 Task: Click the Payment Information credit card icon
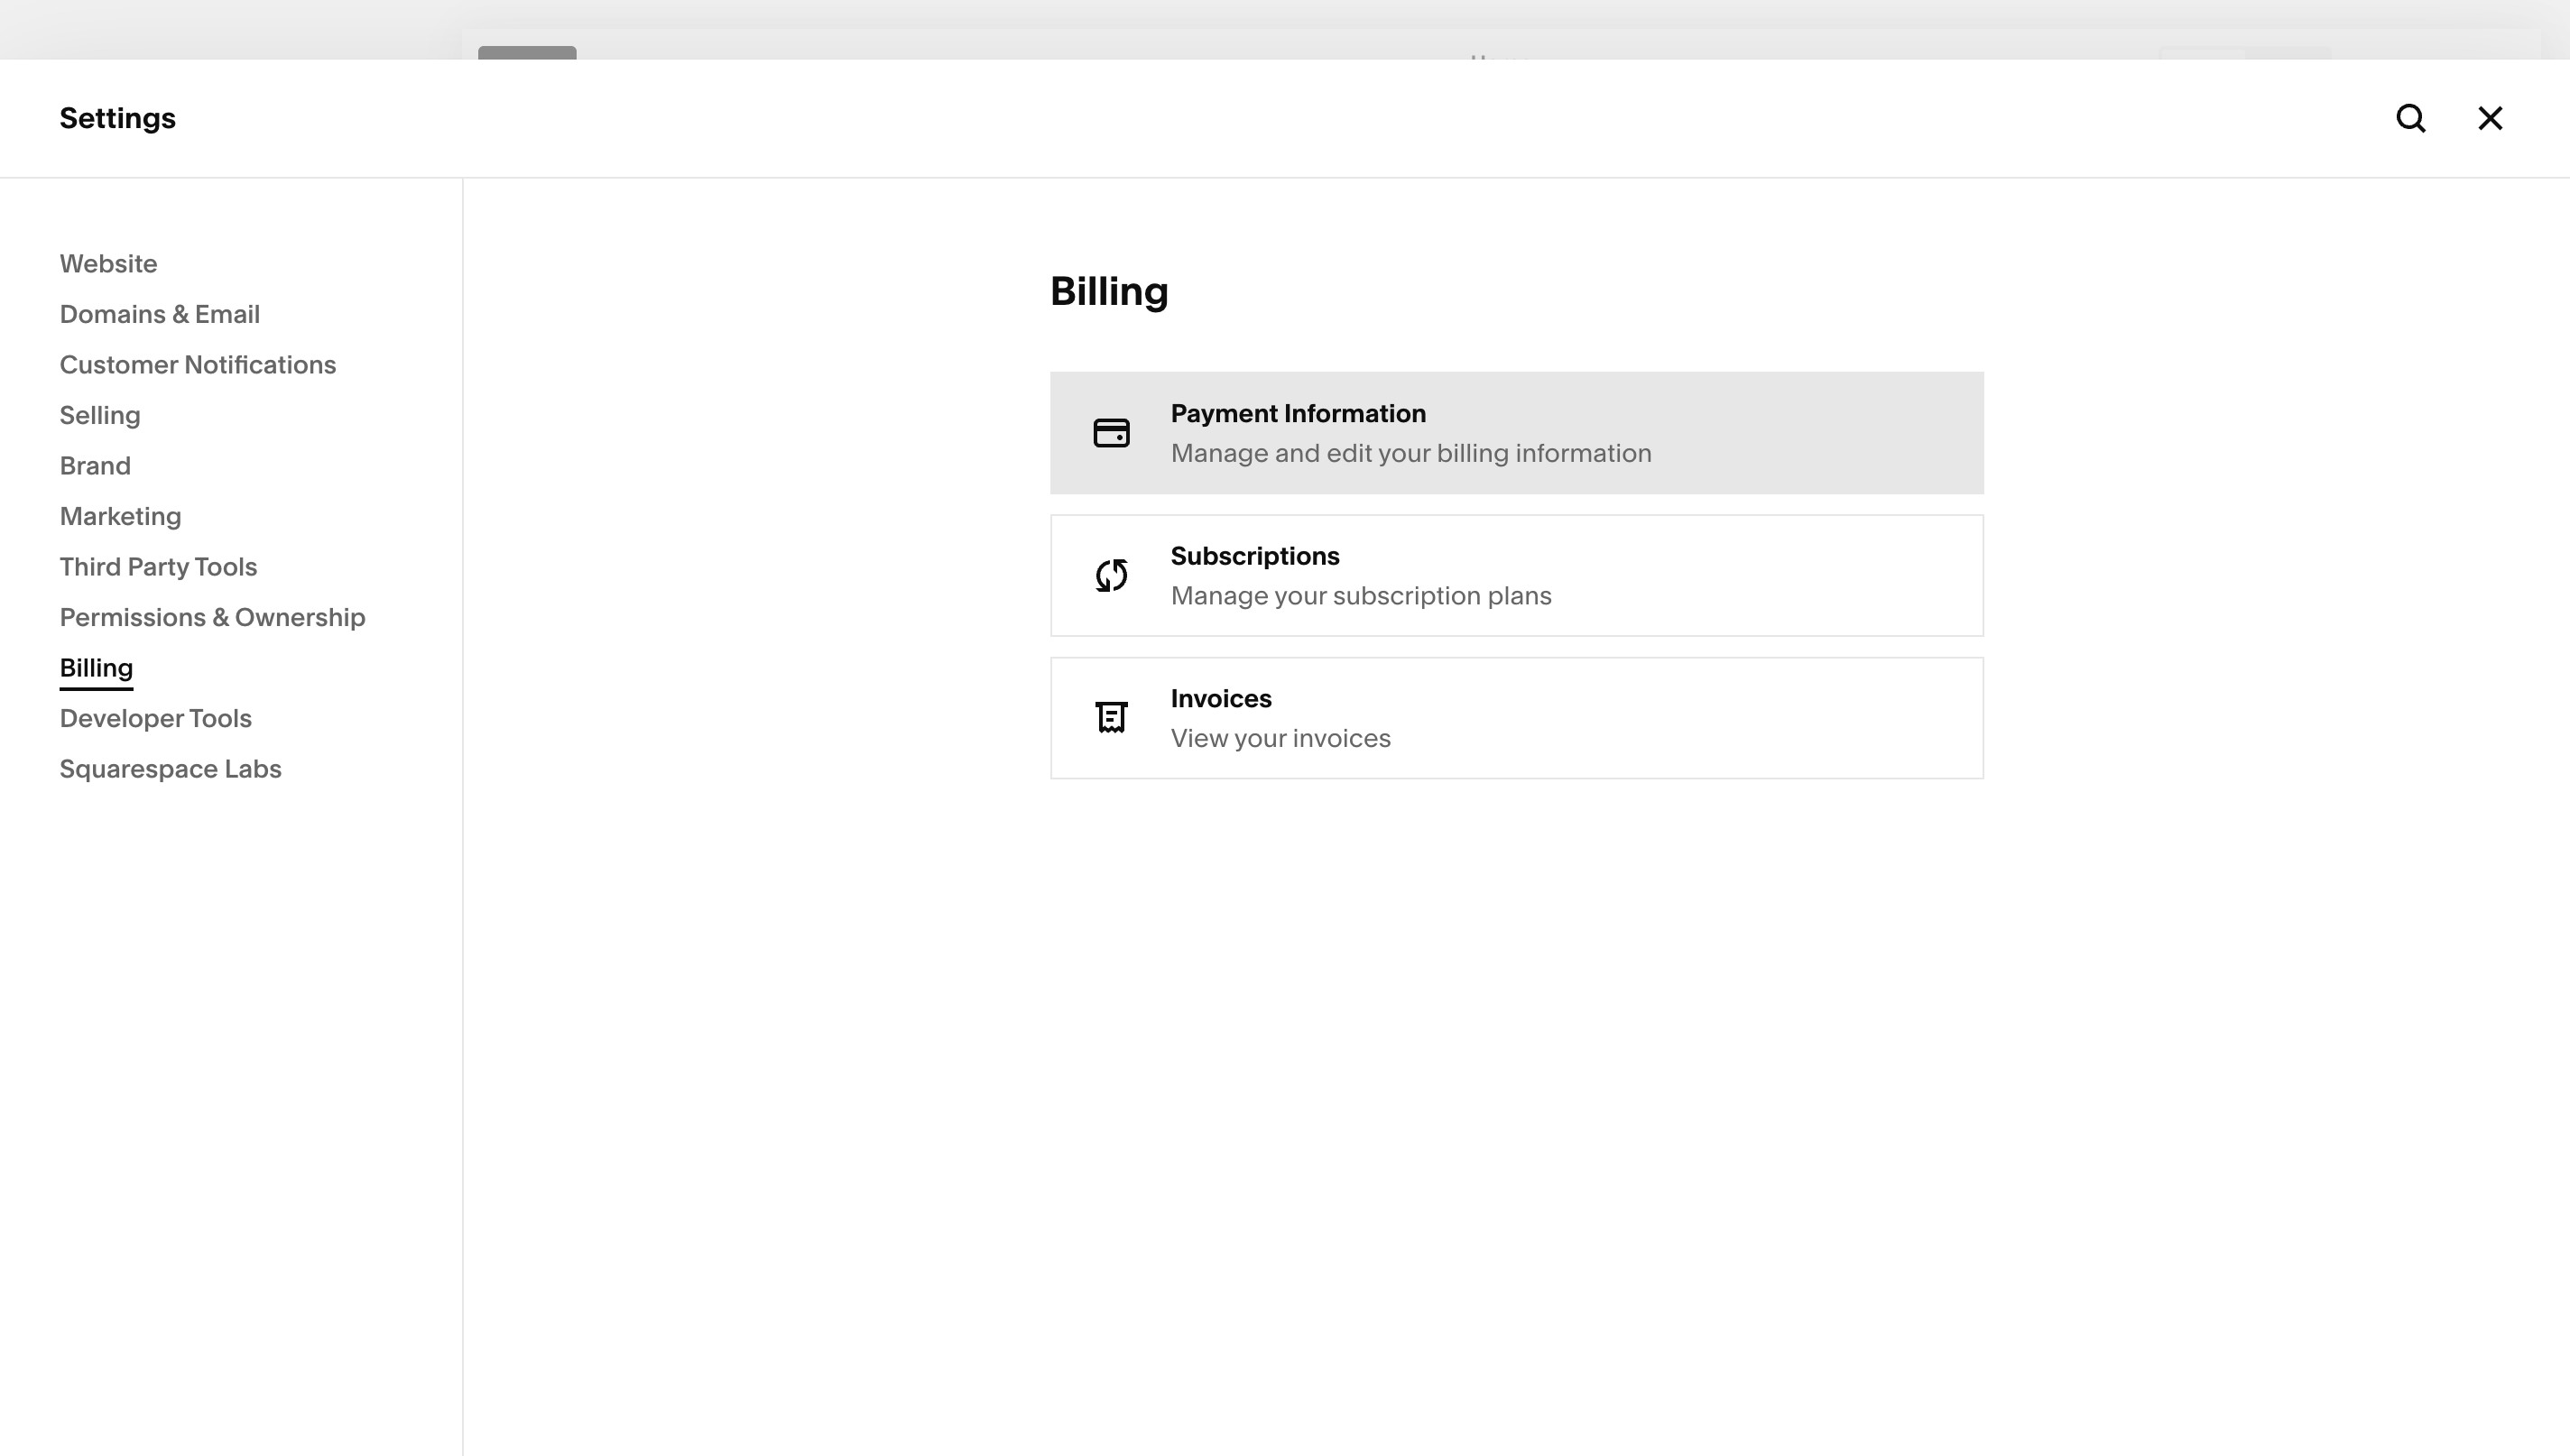[x=1111, y=433]
